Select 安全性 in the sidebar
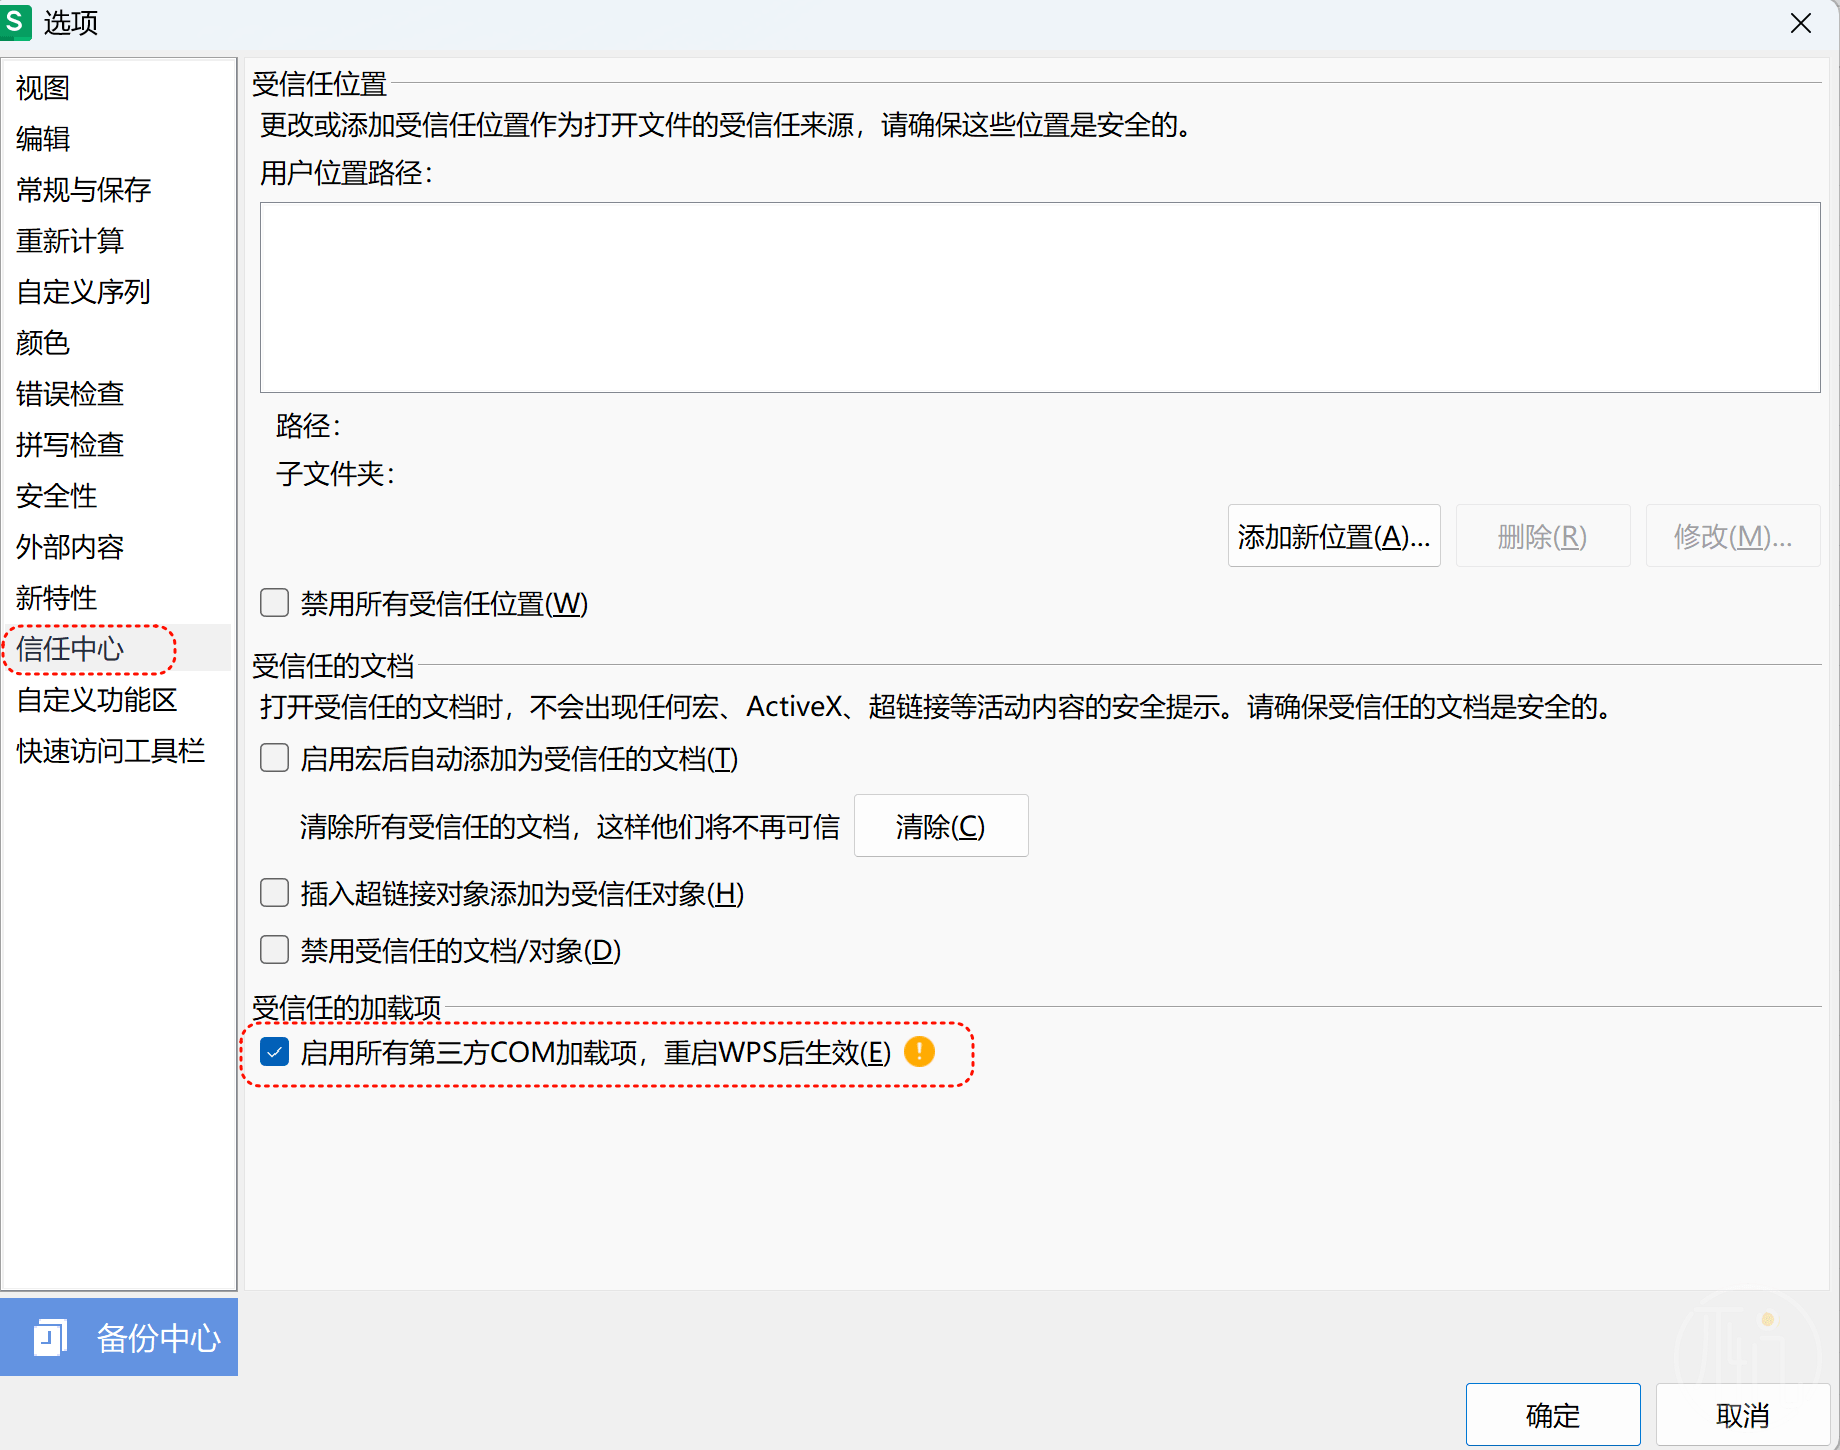Image resolution: width=1840 pixels, height=1450 pixels. (x=57, y=496)
